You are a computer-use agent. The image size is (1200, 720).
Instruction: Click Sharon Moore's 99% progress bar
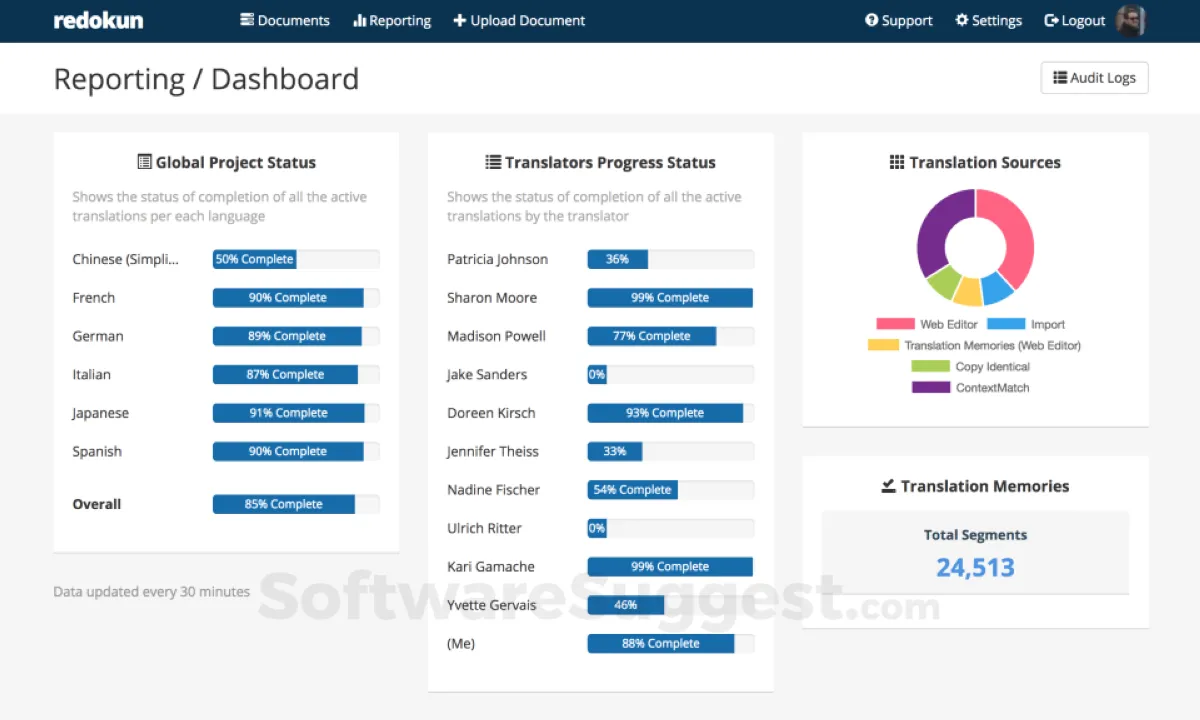670,298
